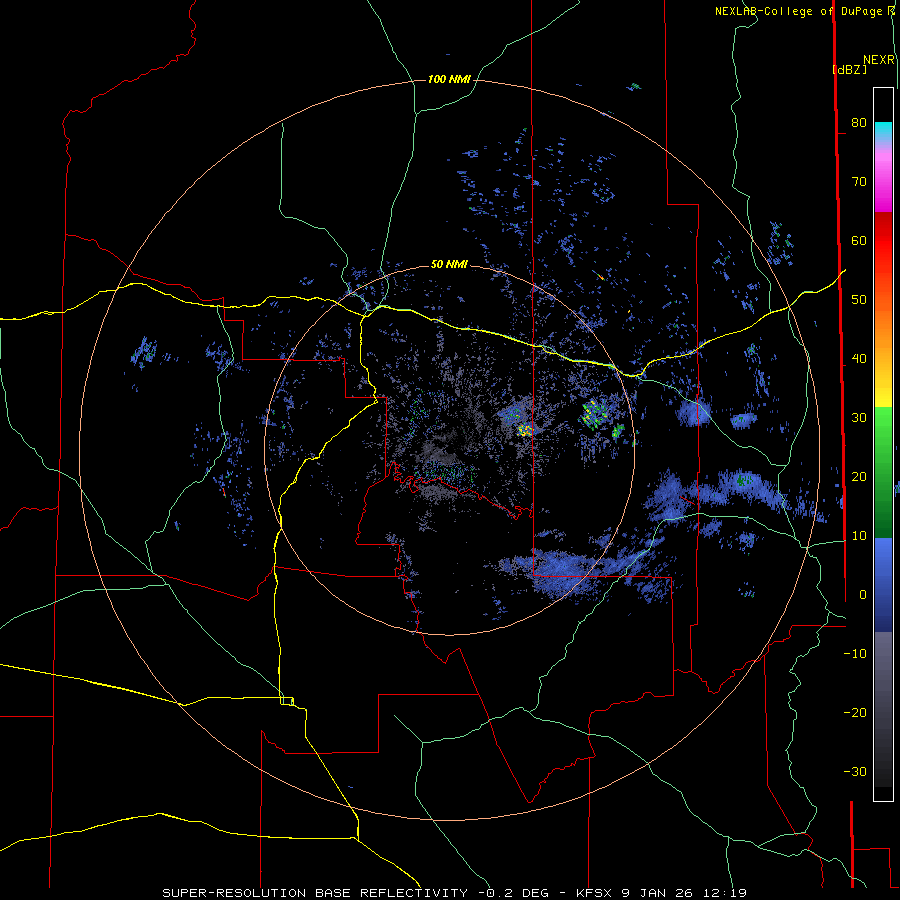Click the 60 dBZ scale label
Image resolution: width=900 pixels, height=900 pixels.
859,240
